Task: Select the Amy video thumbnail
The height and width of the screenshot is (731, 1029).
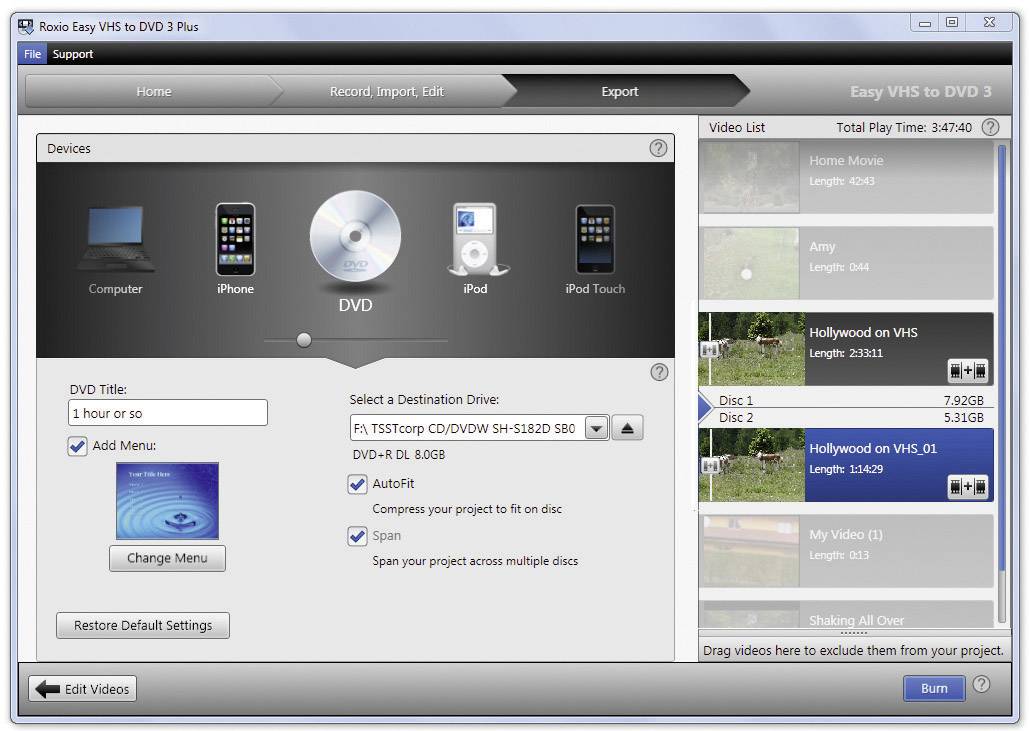Action: (750, 263)
